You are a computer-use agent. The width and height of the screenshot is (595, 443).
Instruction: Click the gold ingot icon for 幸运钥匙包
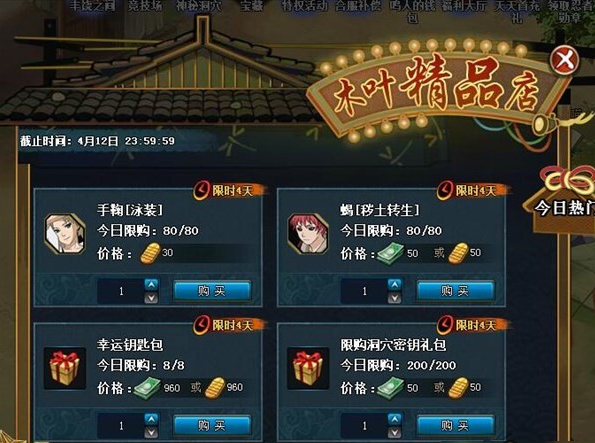[215, 388]
